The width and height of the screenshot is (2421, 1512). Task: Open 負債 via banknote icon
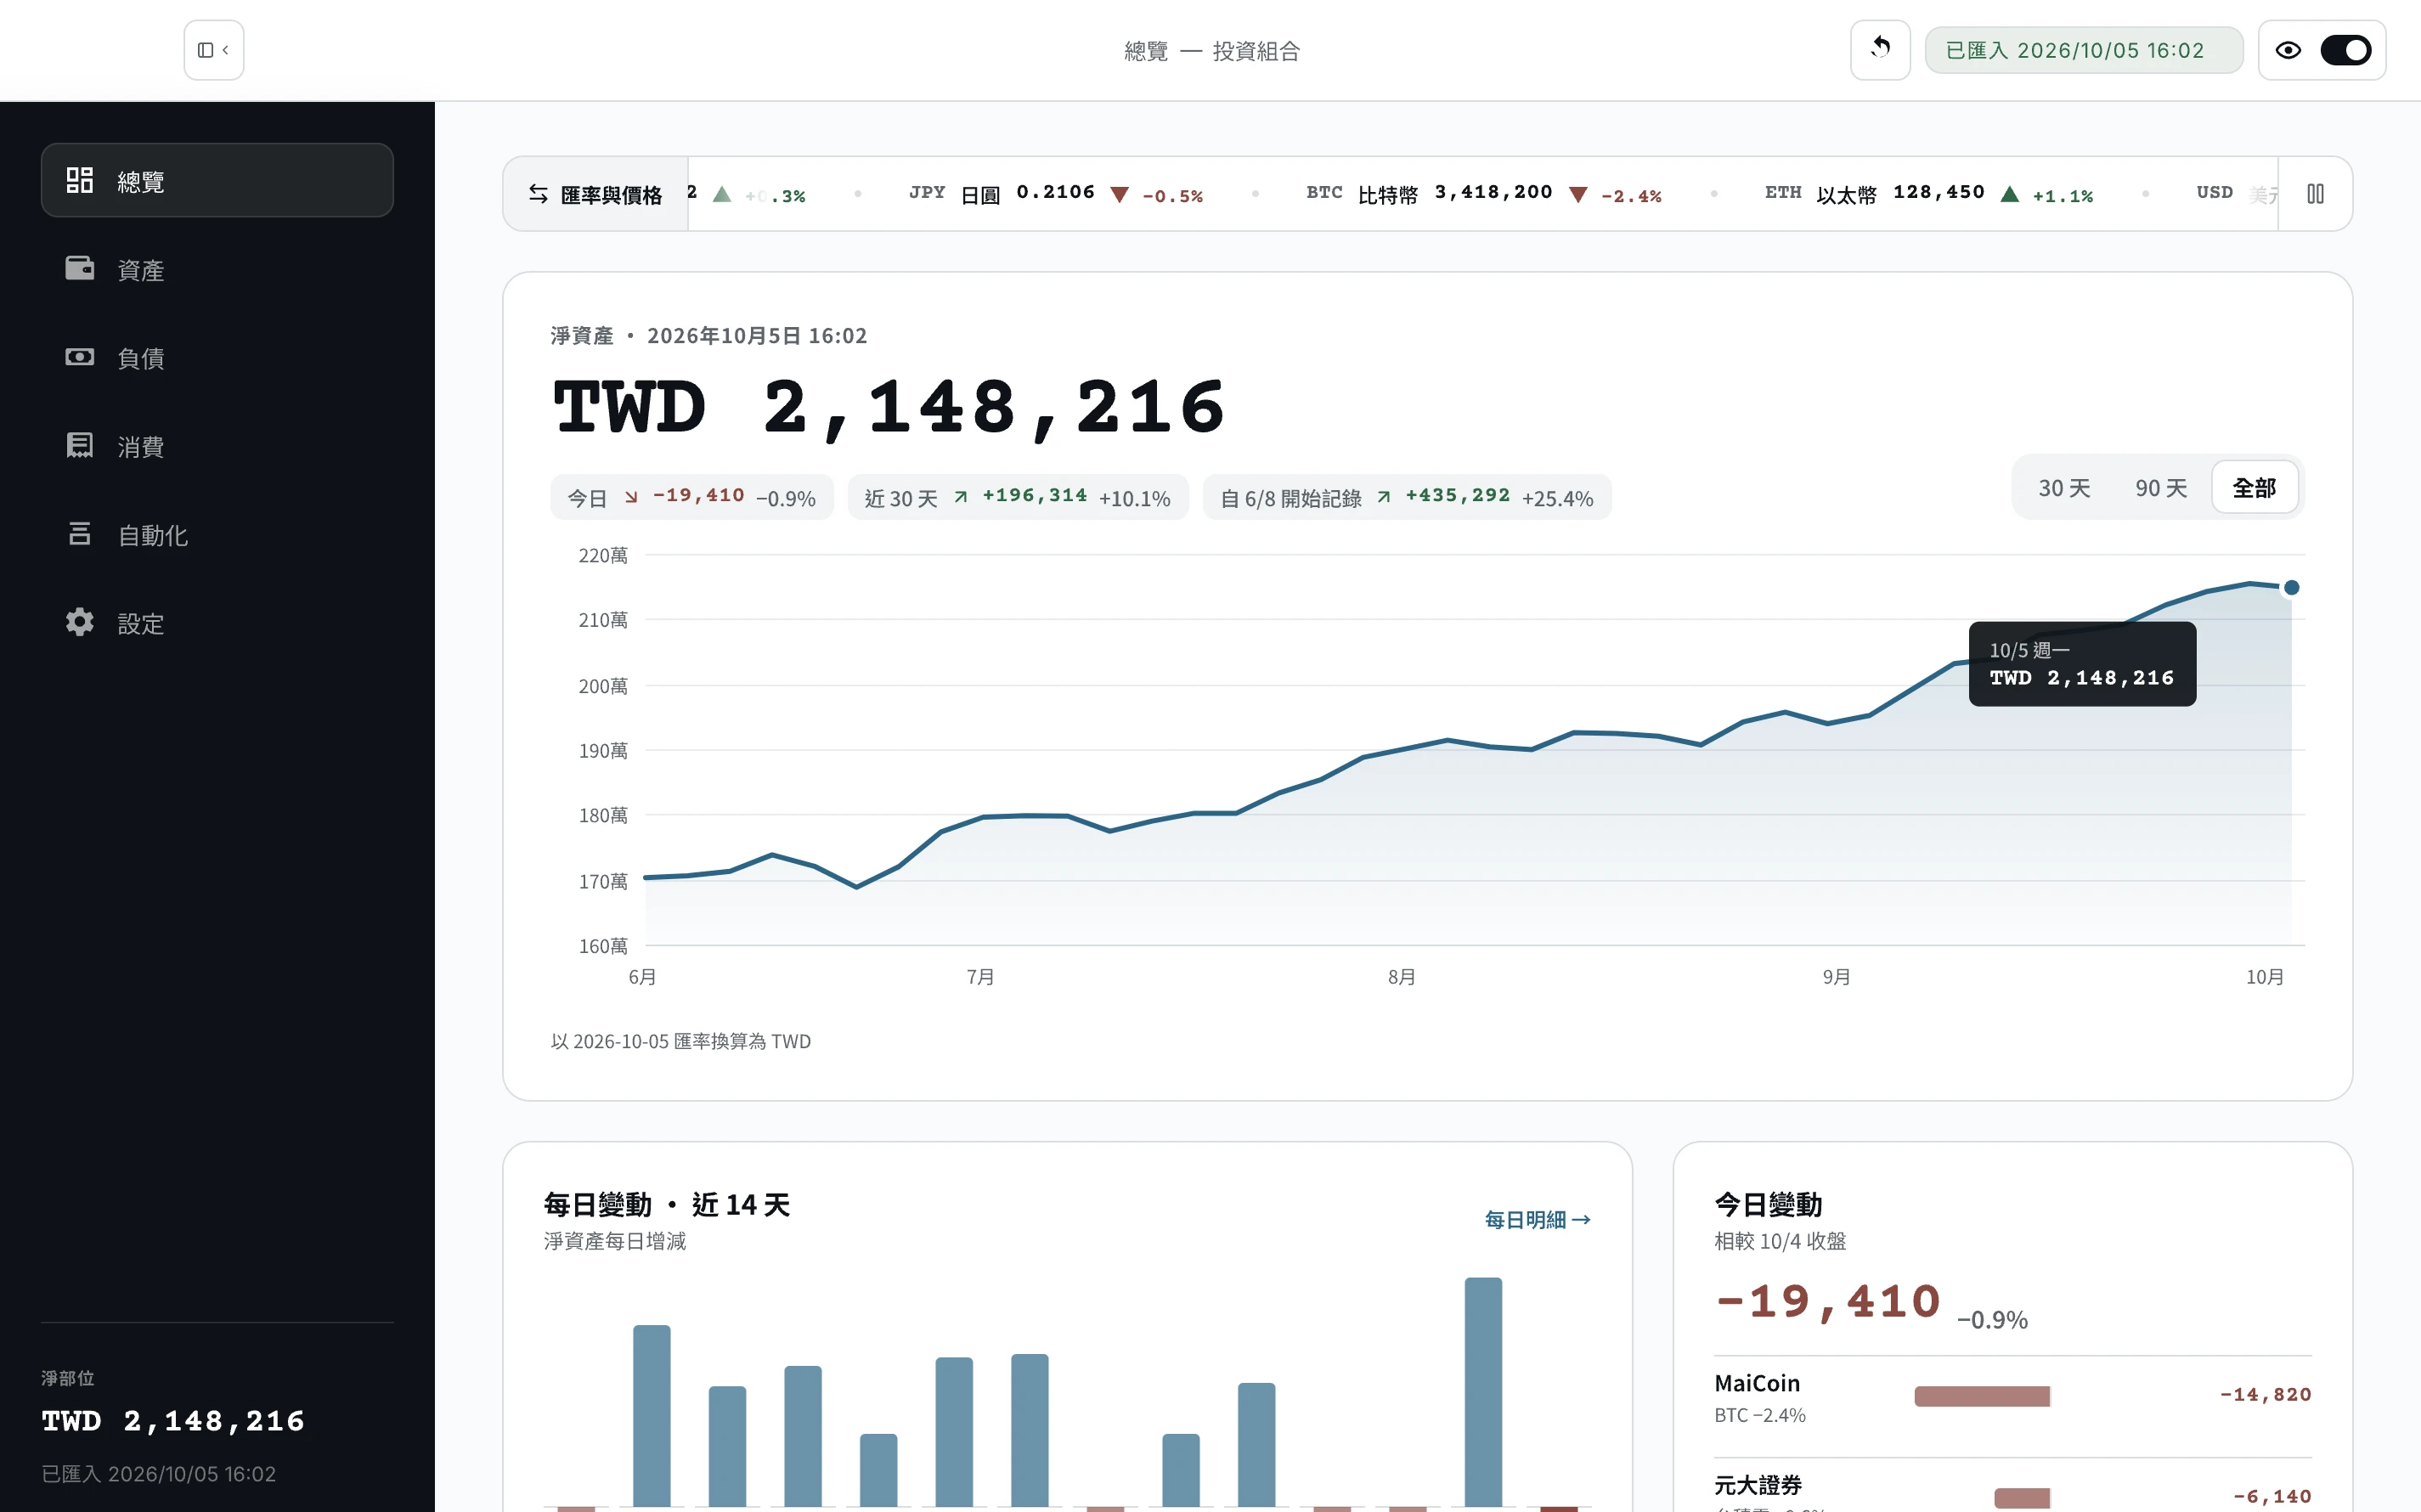[x=80, y=357]
